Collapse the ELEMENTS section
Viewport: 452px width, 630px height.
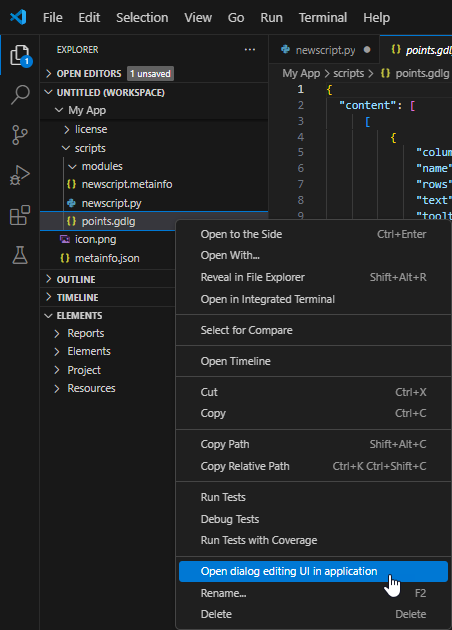[49, 316]
